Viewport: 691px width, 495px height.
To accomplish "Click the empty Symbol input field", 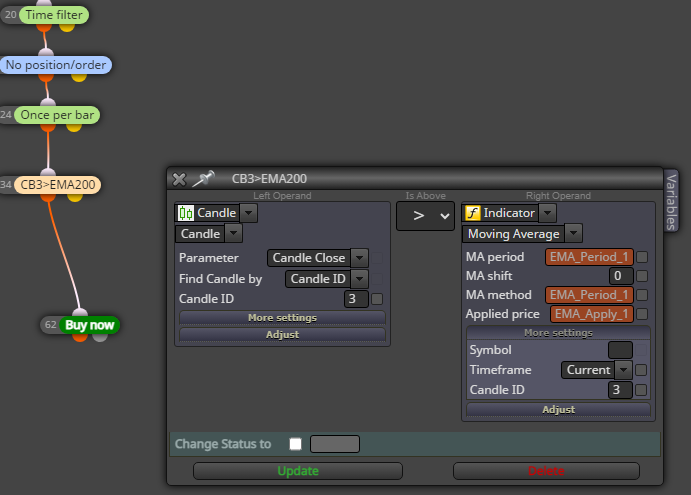I will tap(620, 350).
